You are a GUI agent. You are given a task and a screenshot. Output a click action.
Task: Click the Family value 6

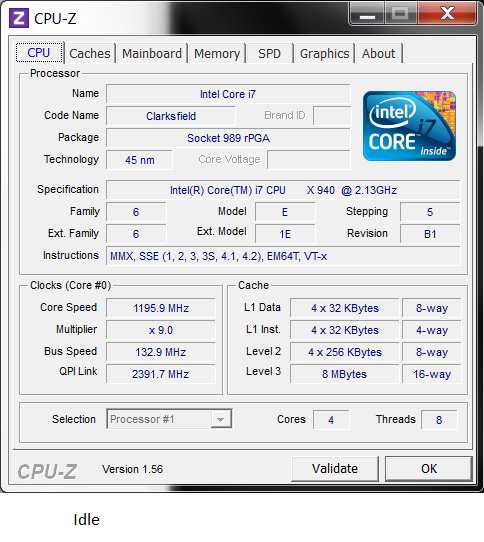[x=136, y=212]
